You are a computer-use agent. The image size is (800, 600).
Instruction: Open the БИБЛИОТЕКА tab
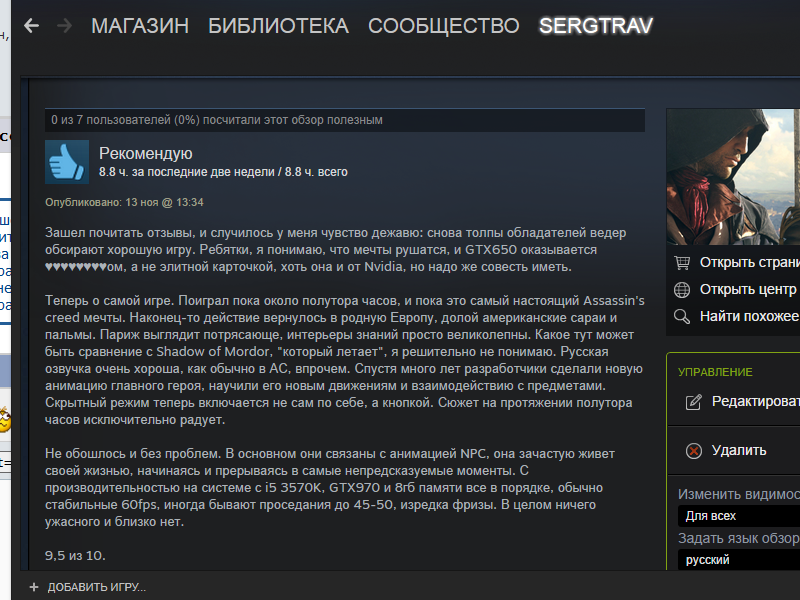pos(279,26)
